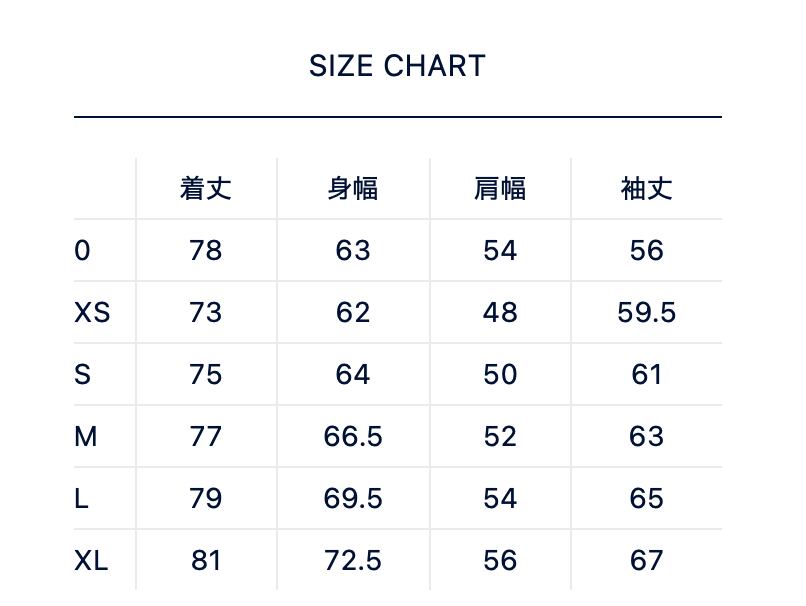The height and width of the screenshot is (606, 806).
Task: Click the 59.5 sleeve length value
Action: (x=646, y=313)
